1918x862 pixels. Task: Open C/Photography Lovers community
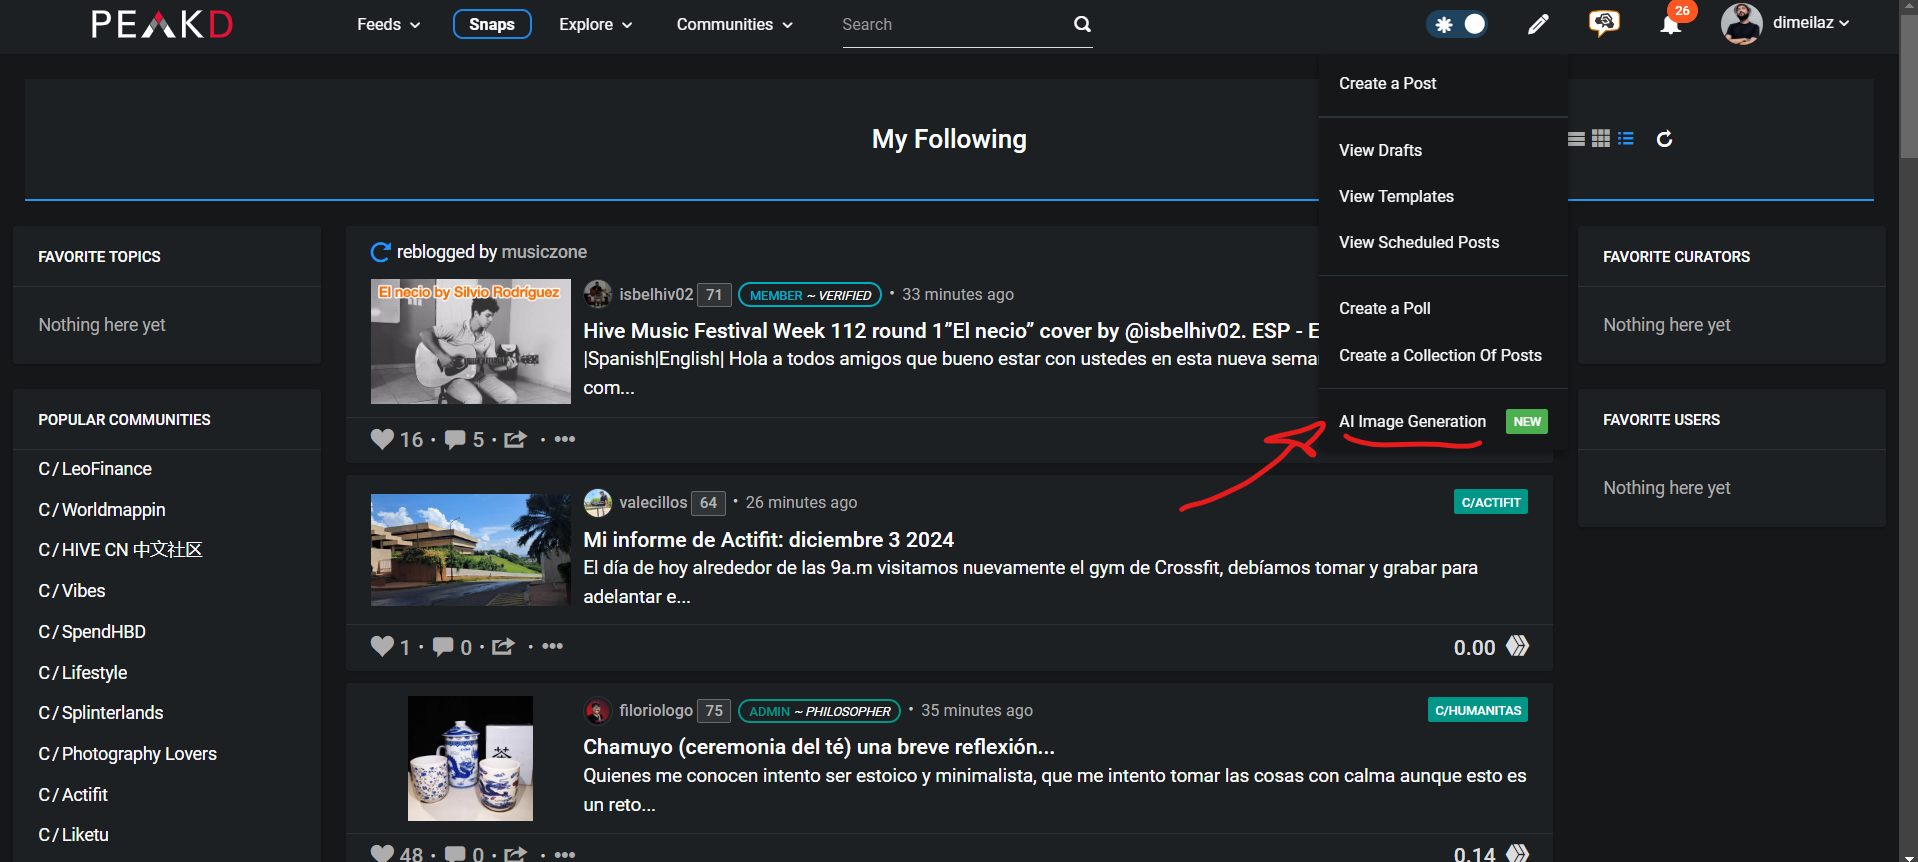(128, 754)
